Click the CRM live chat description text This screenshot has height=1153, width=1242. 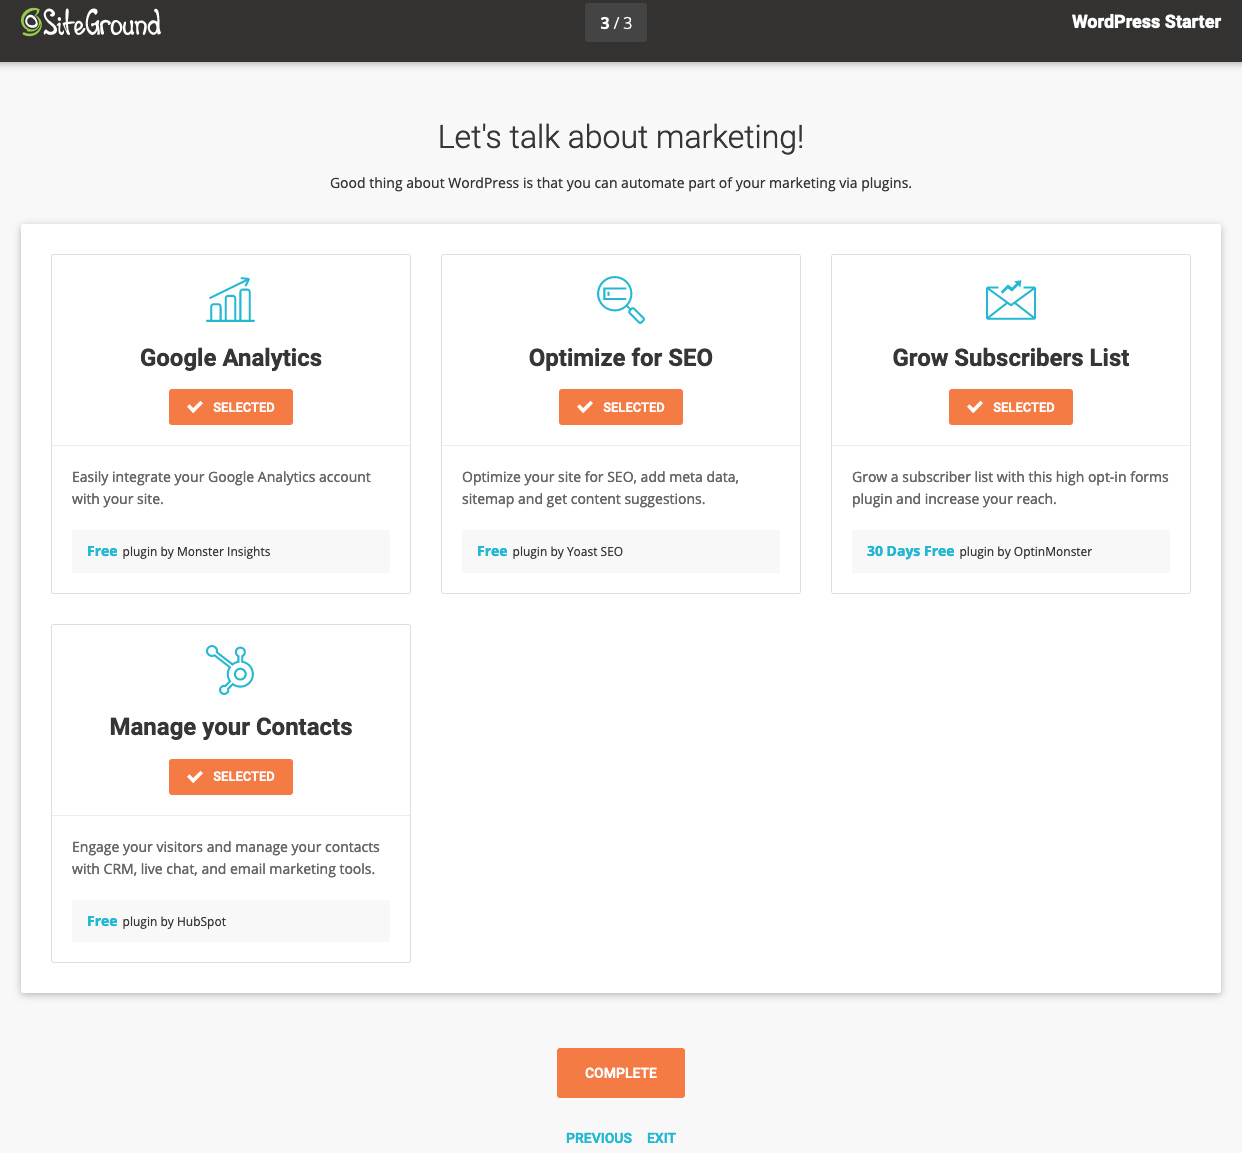(226, 858)
